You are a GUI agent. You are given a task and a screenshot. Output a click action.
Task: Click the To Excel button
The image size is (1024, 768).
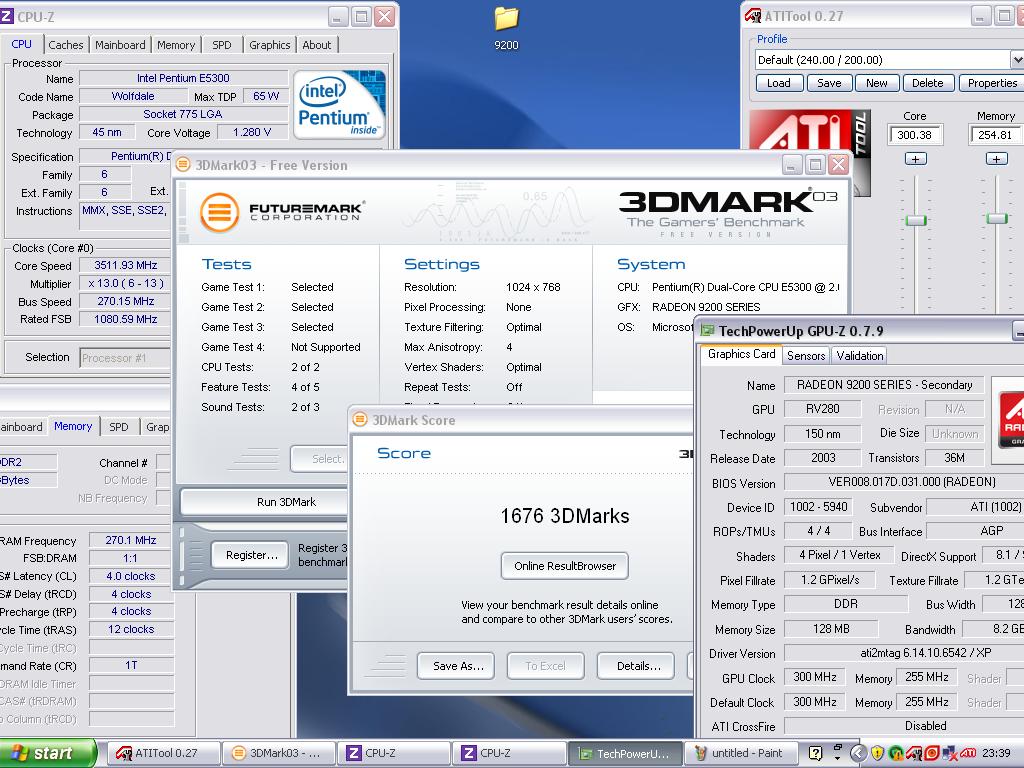point(545,665)
